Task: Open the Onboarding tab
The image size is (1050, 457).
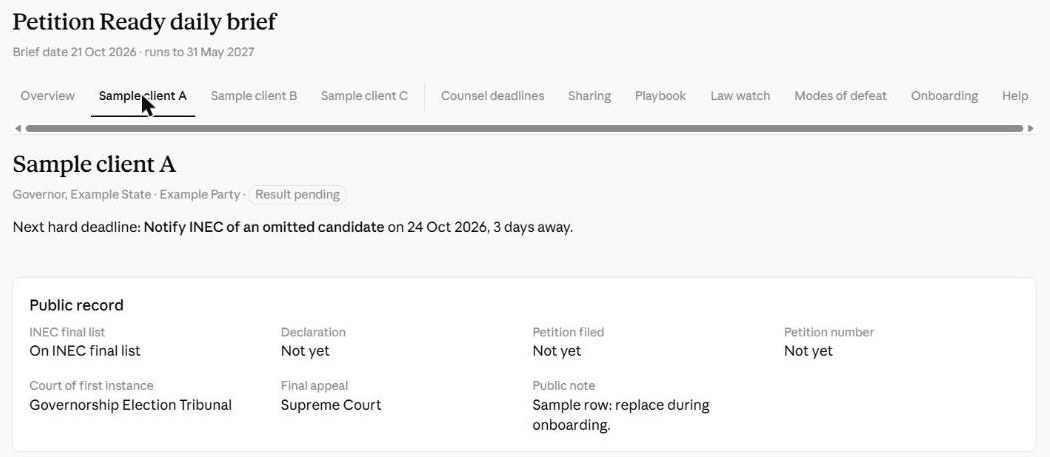Action: click(x=944, y=96)
